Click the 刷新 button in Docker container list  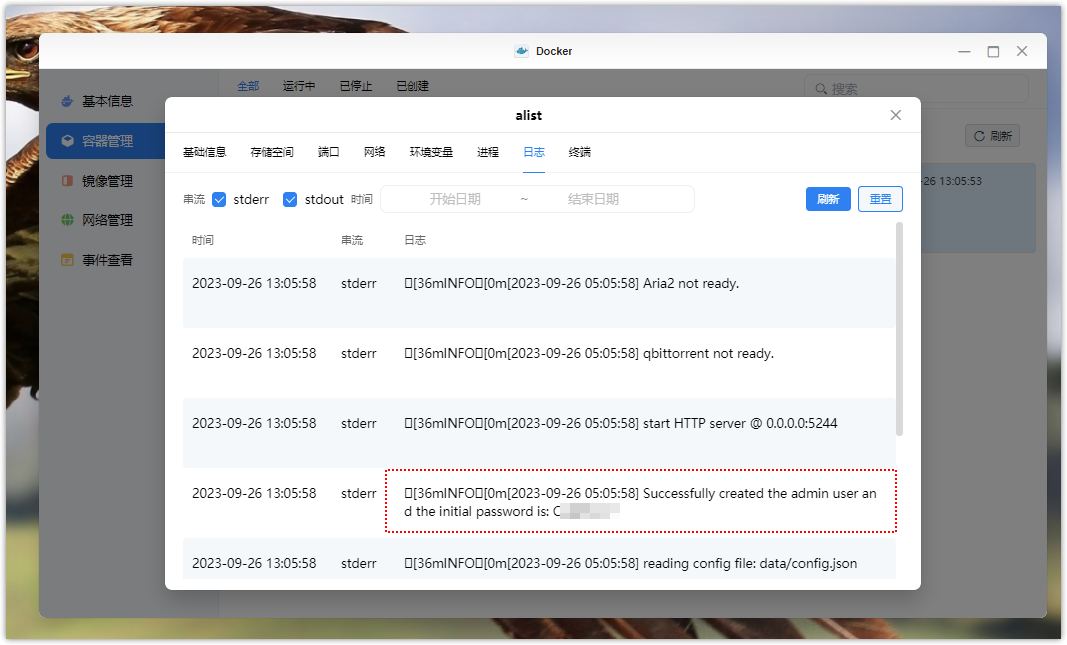point(992,136)
